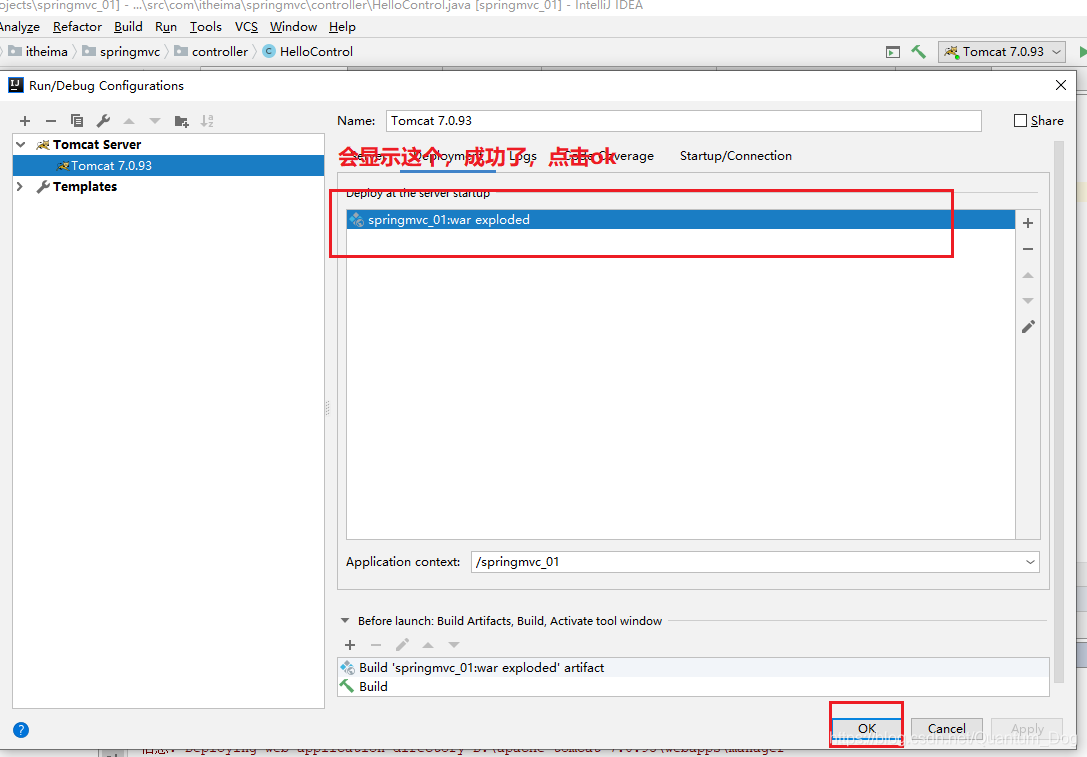Click the OK button
This screenshot has width=1087, height=757.
tap(867, 729)
